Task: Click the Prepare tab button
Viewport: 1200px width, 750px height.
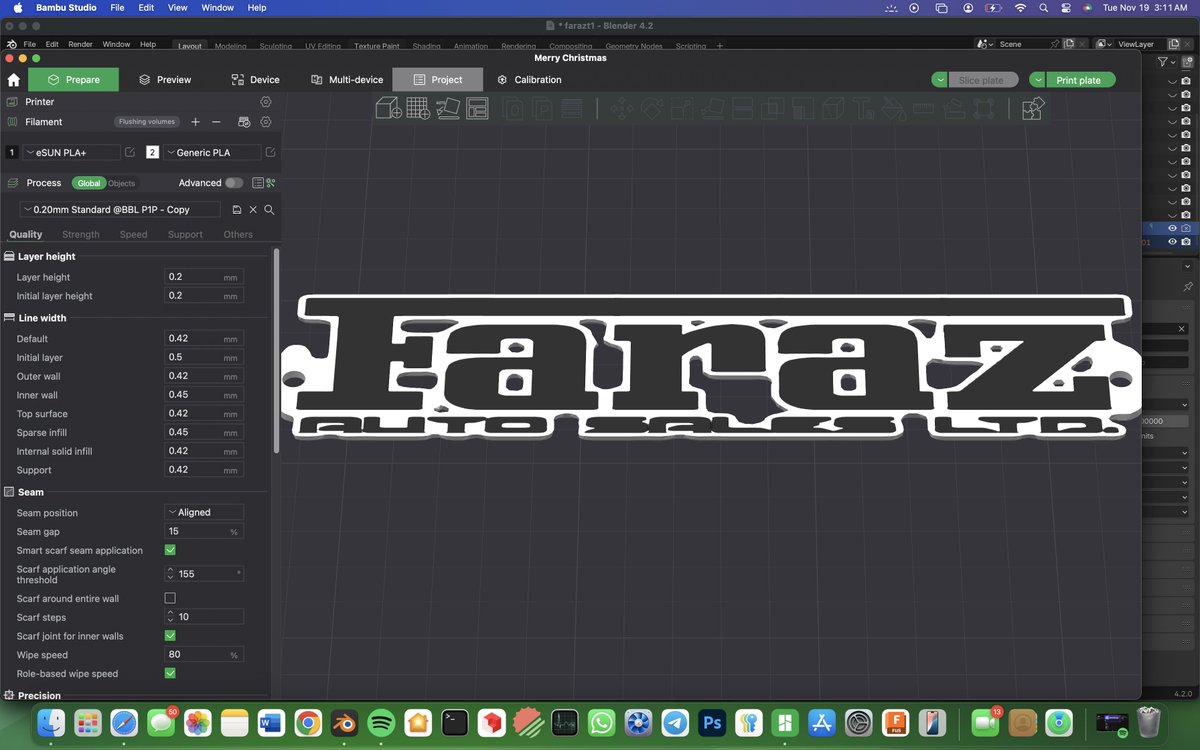Action: pos(74,80)
